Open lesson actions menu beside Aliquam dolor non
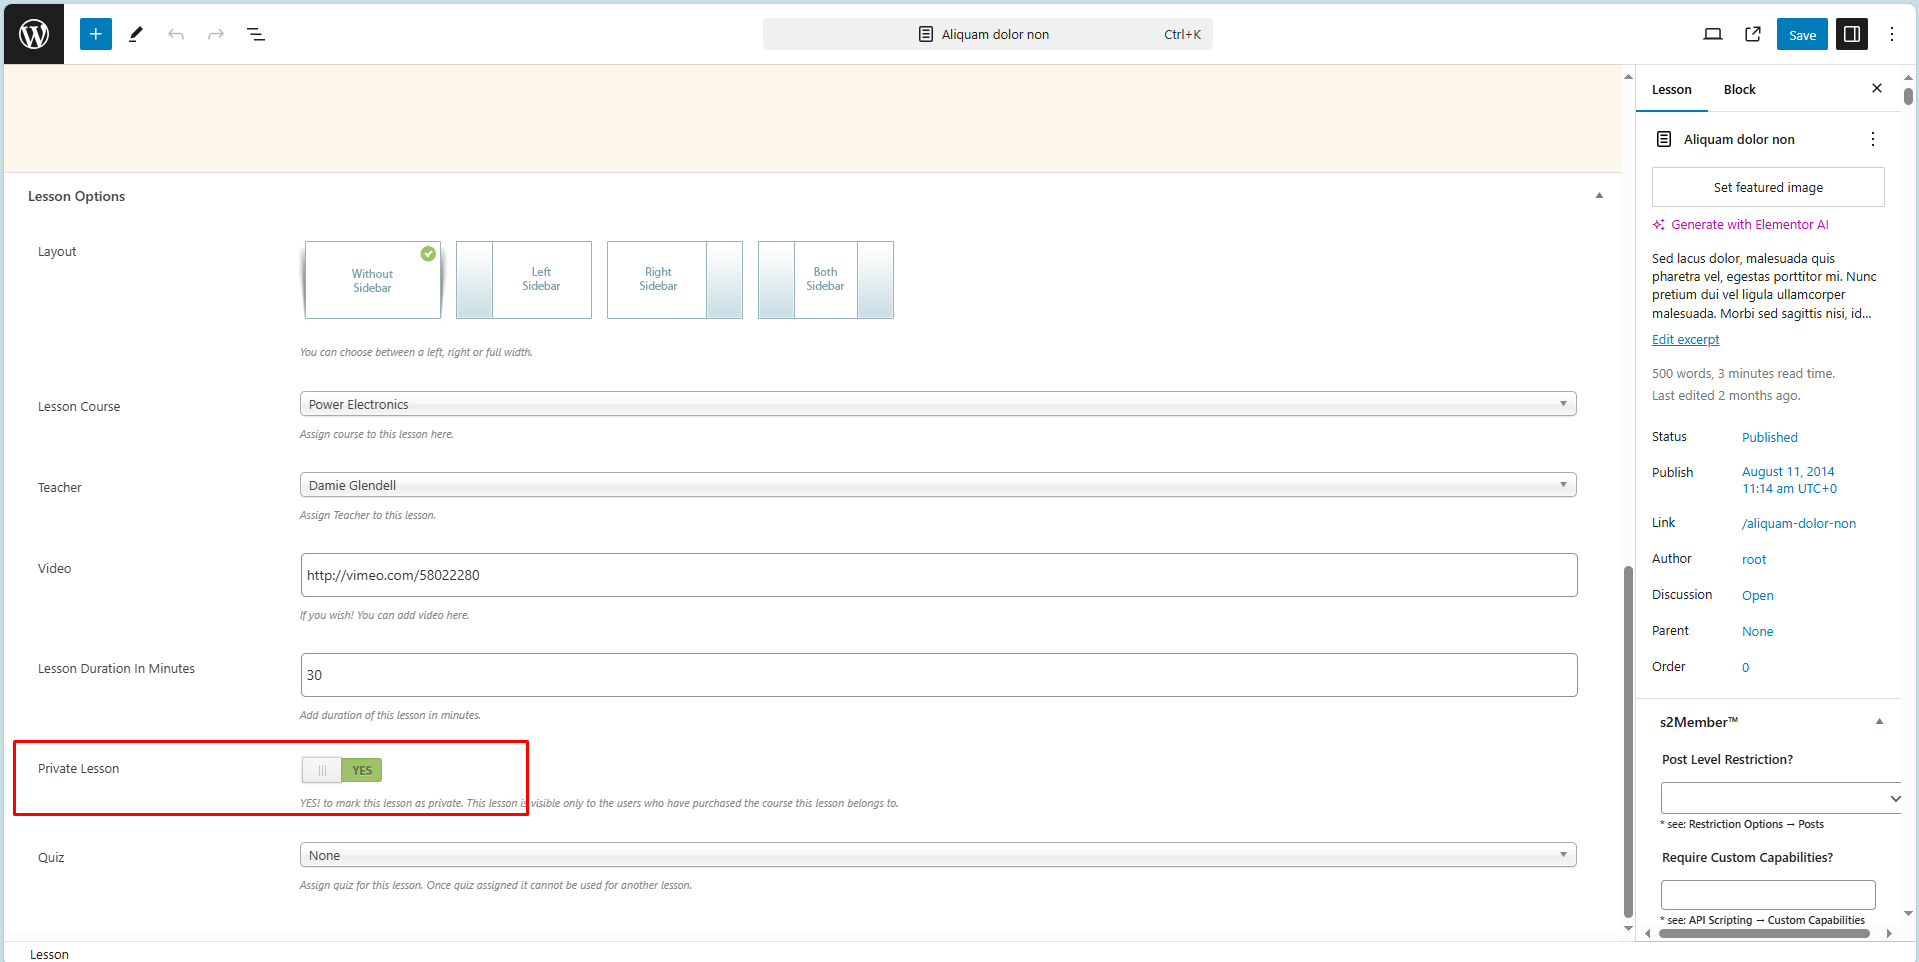1919x962 pixels. 1873,139
